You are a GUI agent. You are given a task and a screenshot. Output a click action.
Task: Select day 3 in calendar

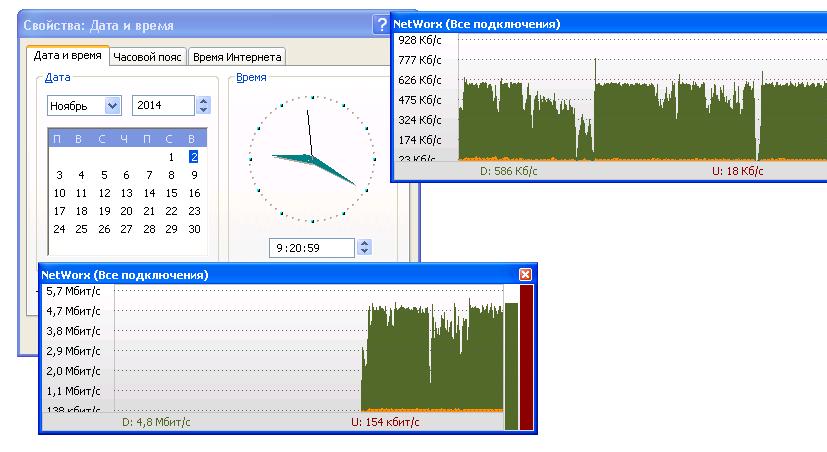59,175
